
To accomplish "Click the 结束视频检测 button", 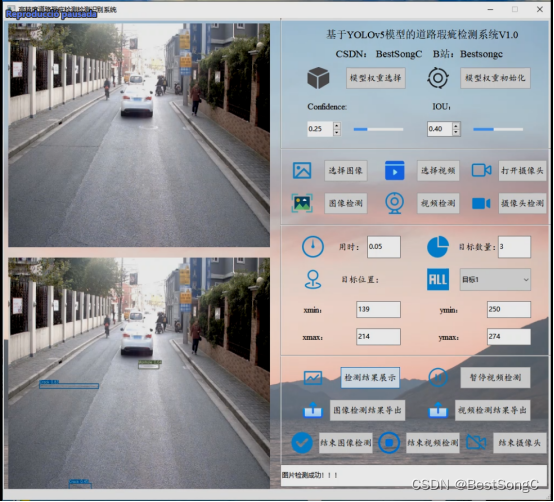I will 433,443.
